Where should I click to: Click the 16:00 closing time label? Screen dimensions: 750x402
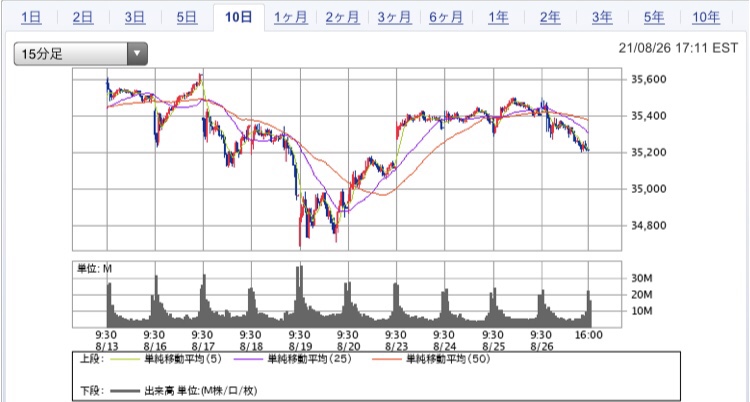[589, 335]
